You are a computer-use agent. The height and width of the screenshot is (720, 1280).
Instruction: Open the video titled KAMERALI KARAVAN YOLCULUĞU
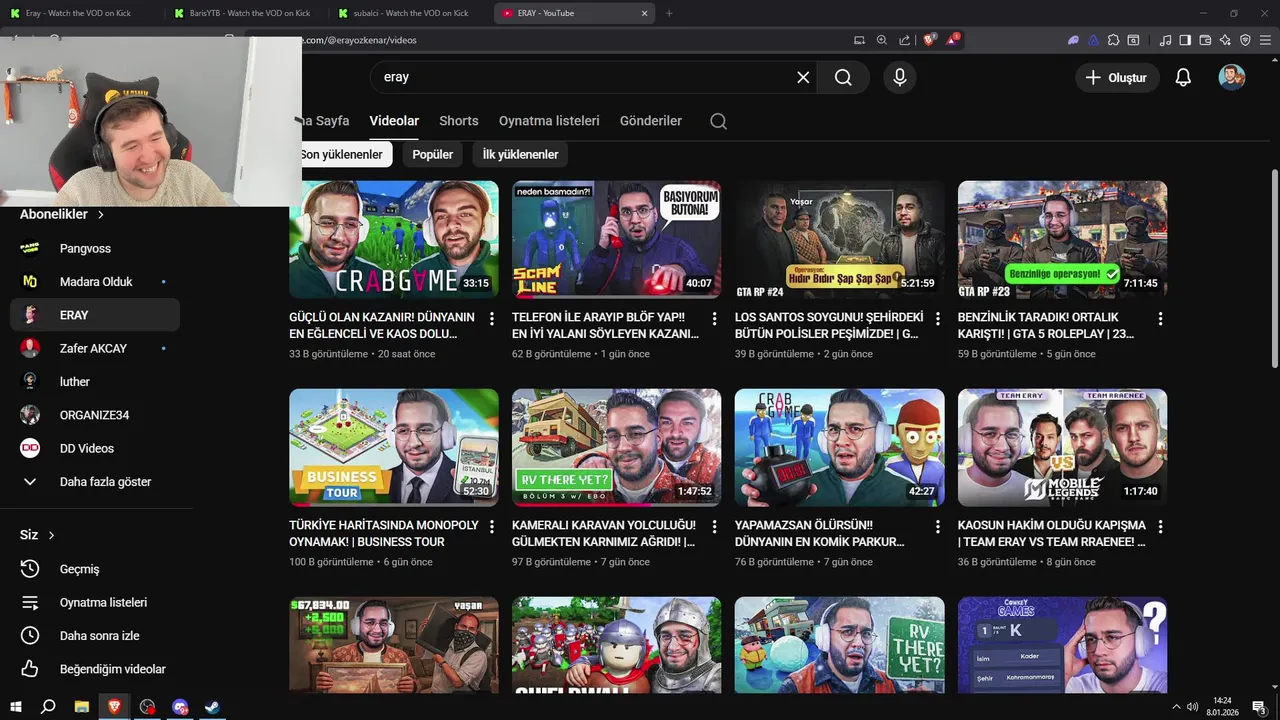coord(604,533)
